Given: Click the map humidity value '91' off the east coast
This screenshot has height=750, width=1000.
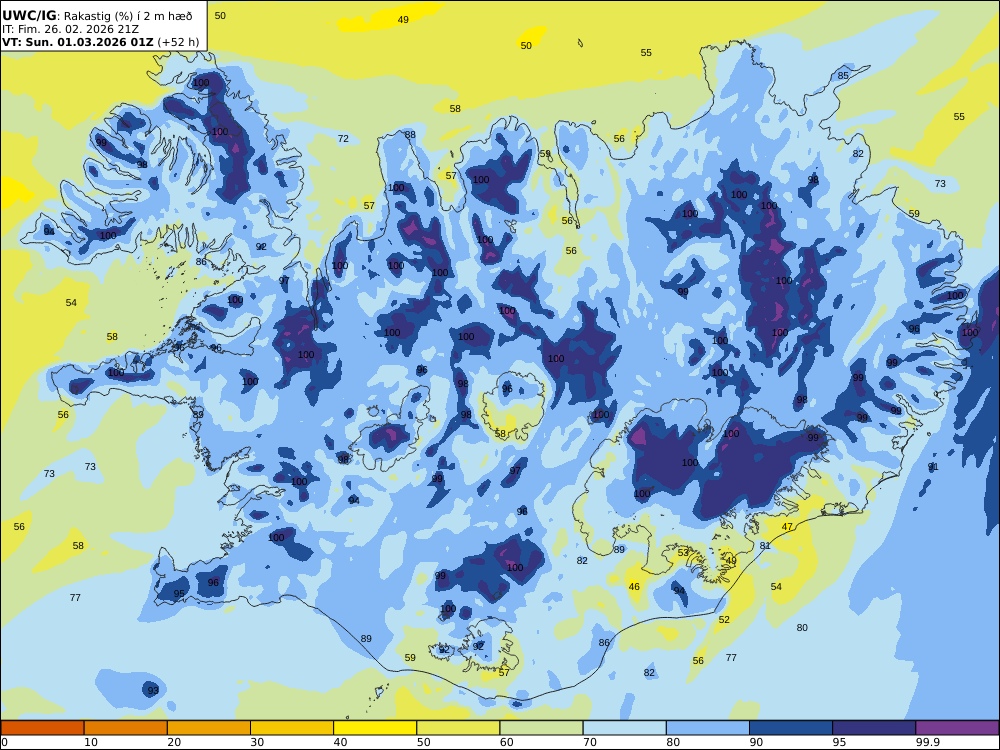Looking at the screenshot, I should pyautogui.click(x=933, y=467).
